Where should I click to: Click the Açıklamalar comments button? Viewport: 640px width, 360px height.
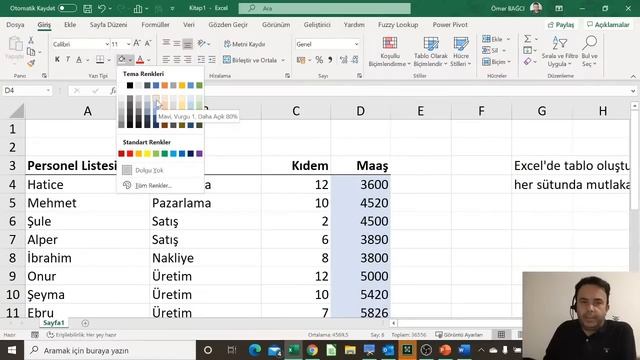[608, 24]
